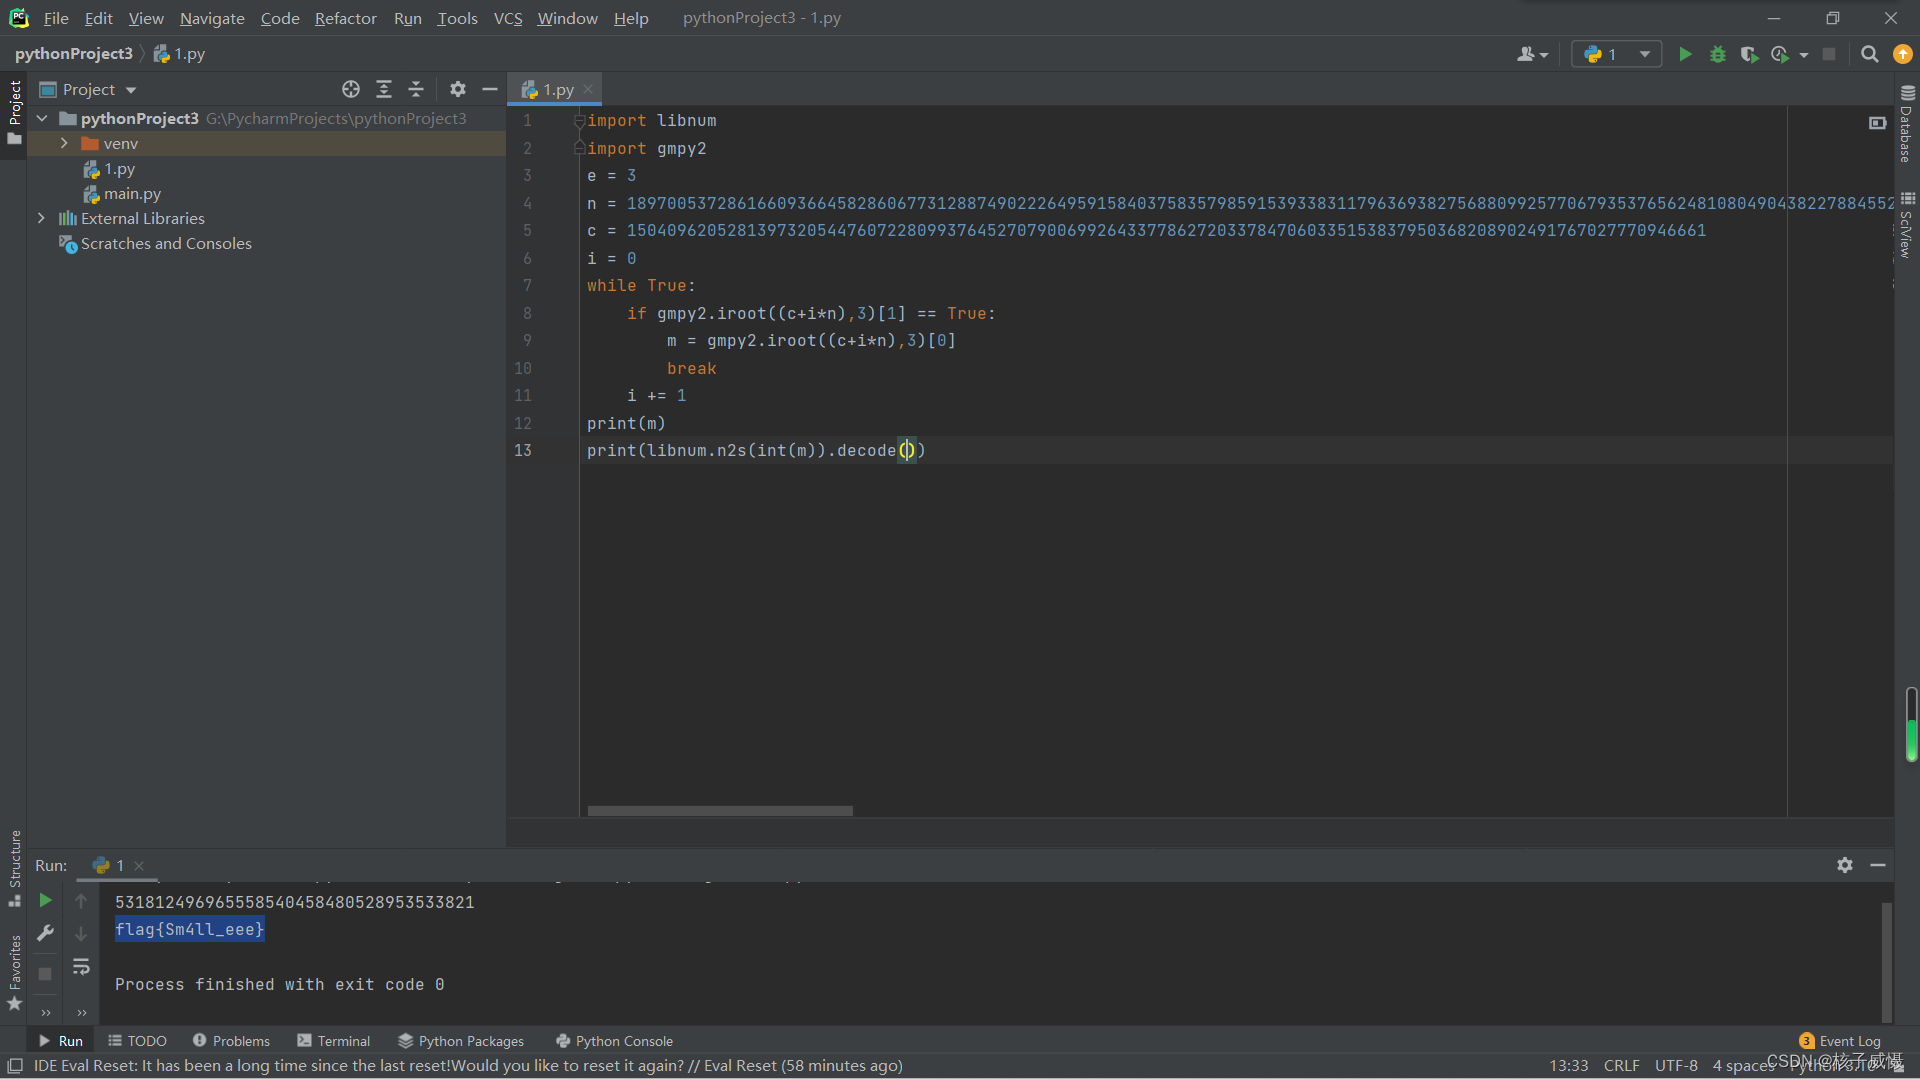
Task: Click the Debug bug icon
Action: 1717,54
